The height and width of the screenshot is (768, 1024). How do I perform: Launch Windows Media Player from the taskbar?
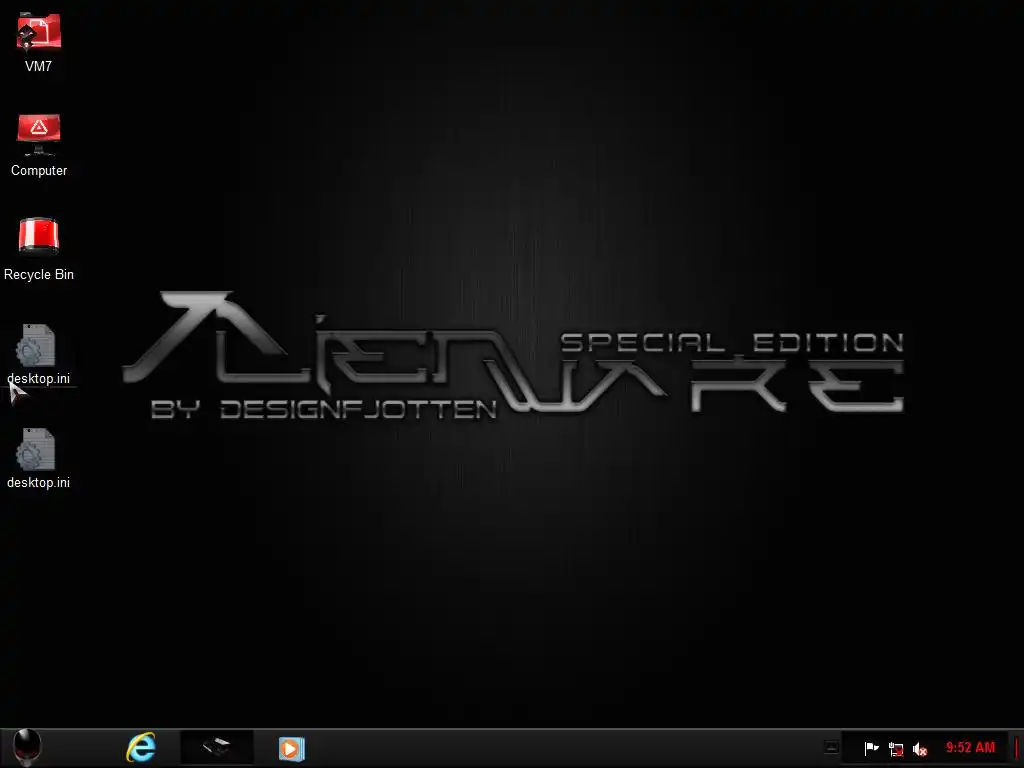tap(291, 748)
